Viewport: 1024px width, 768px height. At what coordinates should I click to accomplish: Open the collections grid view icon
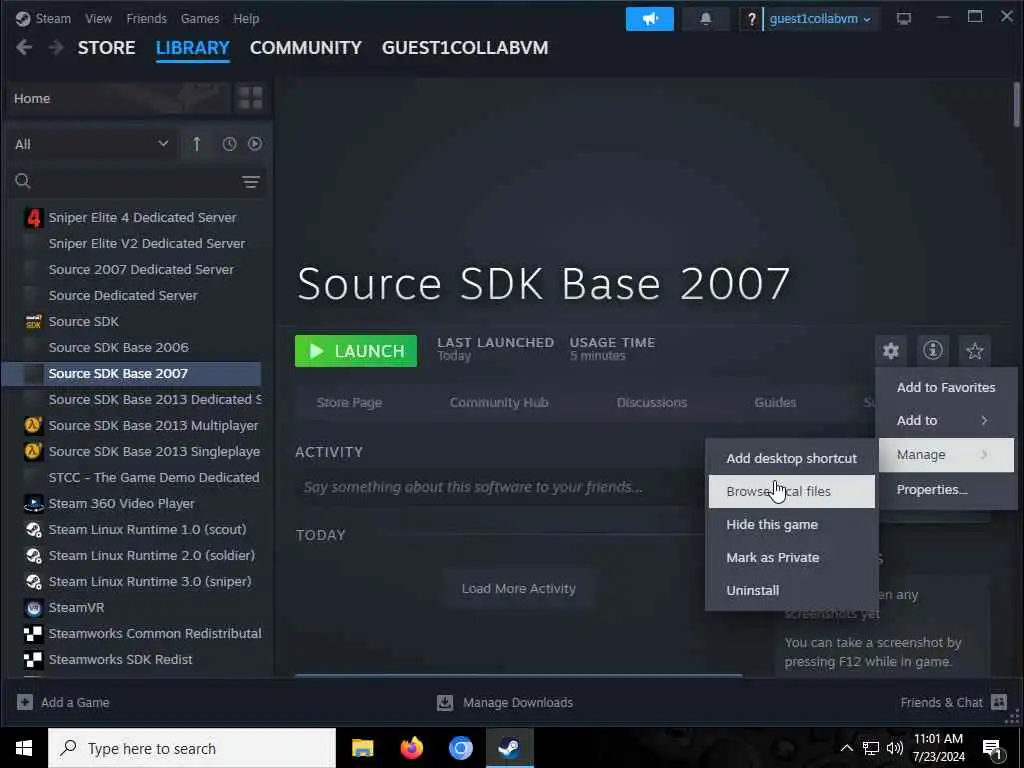pyautogui.click(x=250, y=99)
